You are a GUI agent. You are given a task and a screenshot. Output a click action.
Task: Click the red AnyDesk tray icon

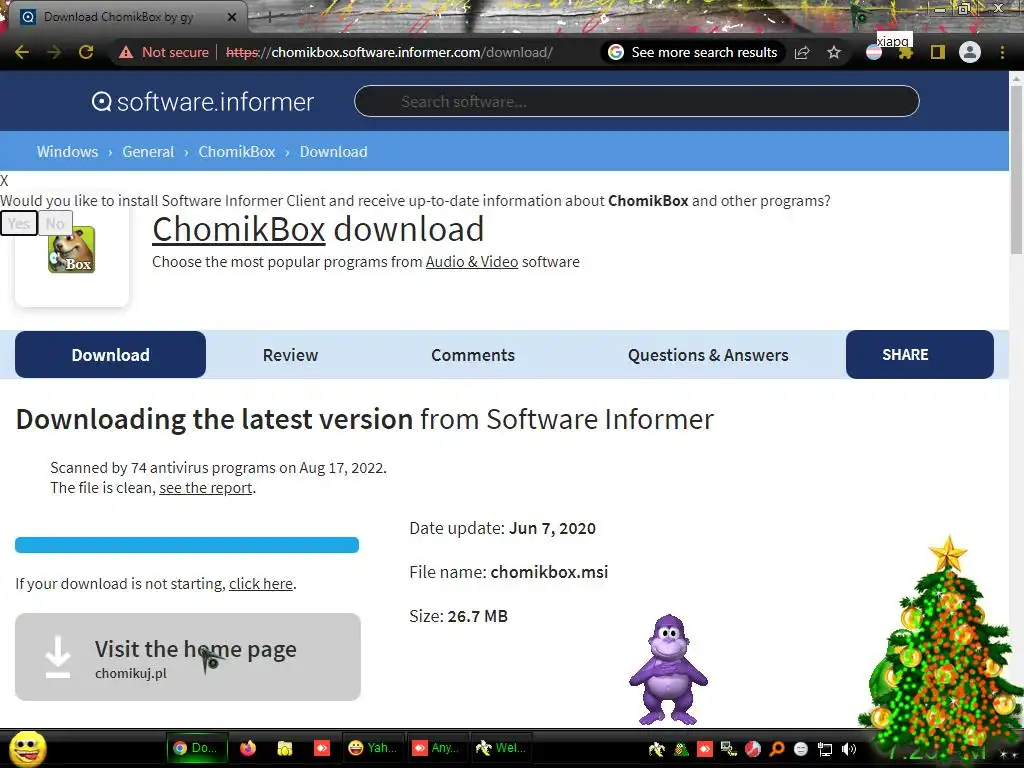tap(705, 749)
